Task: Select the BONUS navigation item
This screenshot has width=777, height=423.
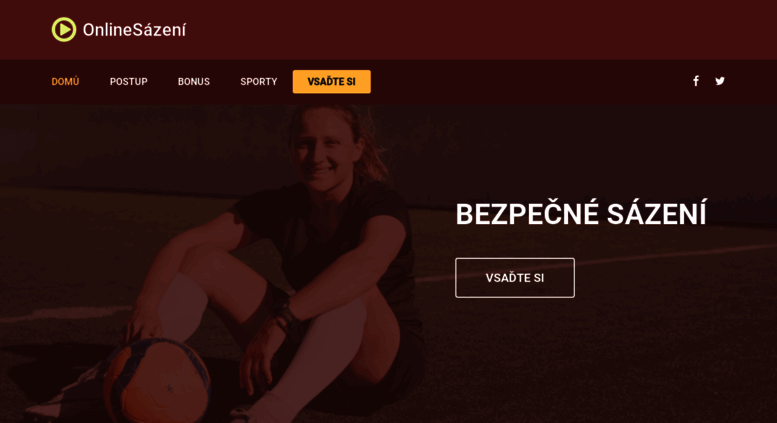Action: tap(194, 82)
